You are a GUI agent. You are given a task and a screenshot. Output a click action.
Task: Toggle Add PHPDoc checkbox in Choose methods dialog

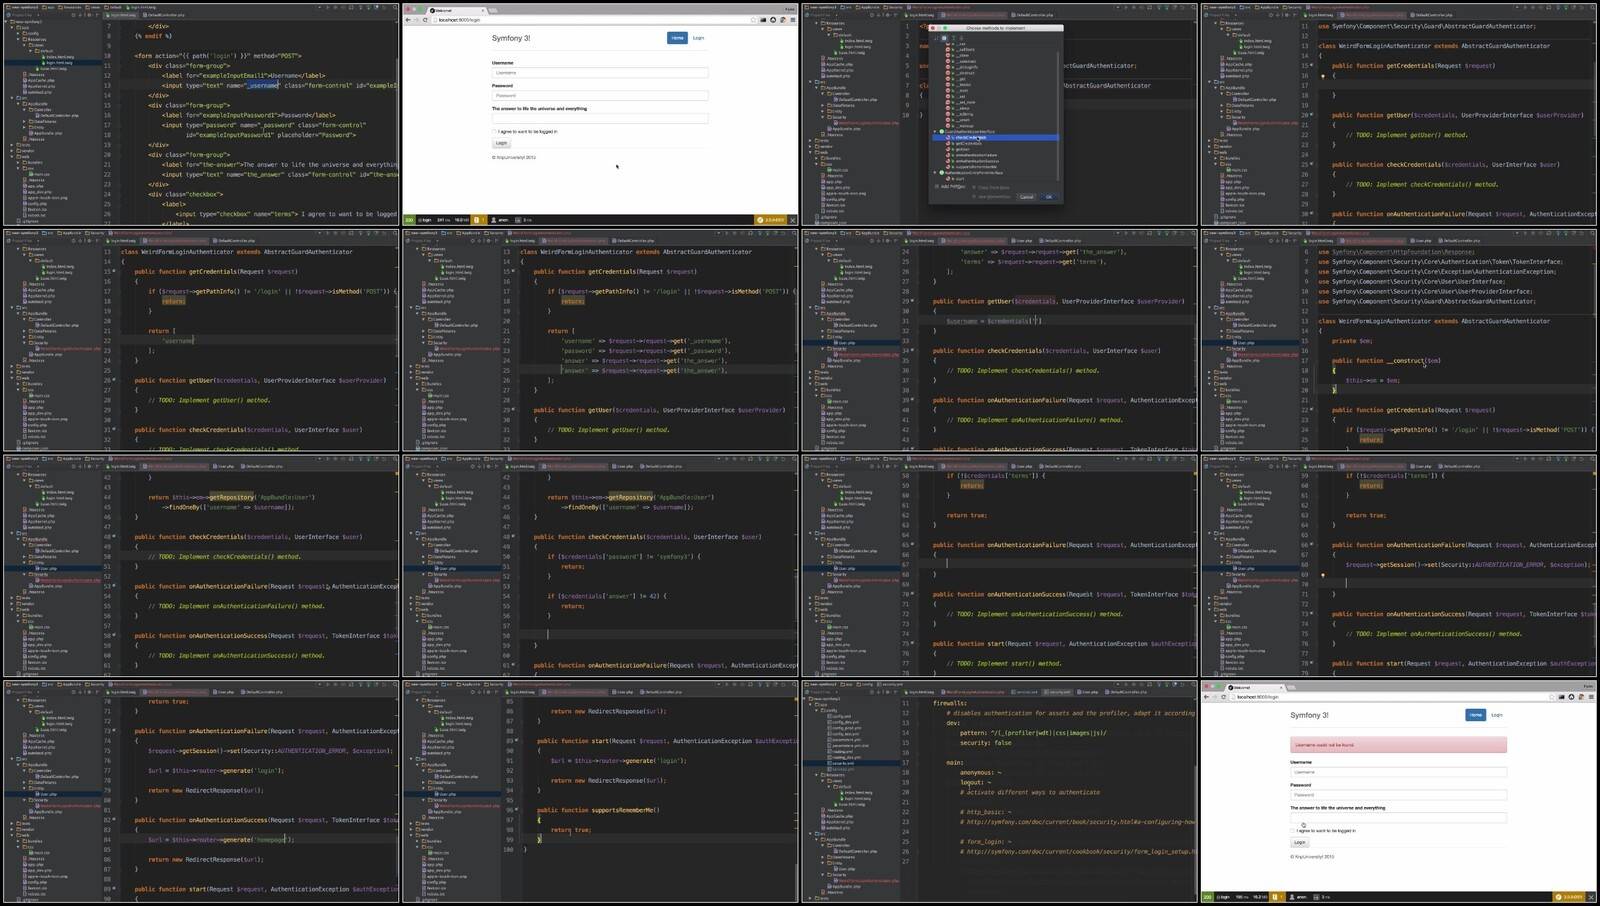pos(937,186)
